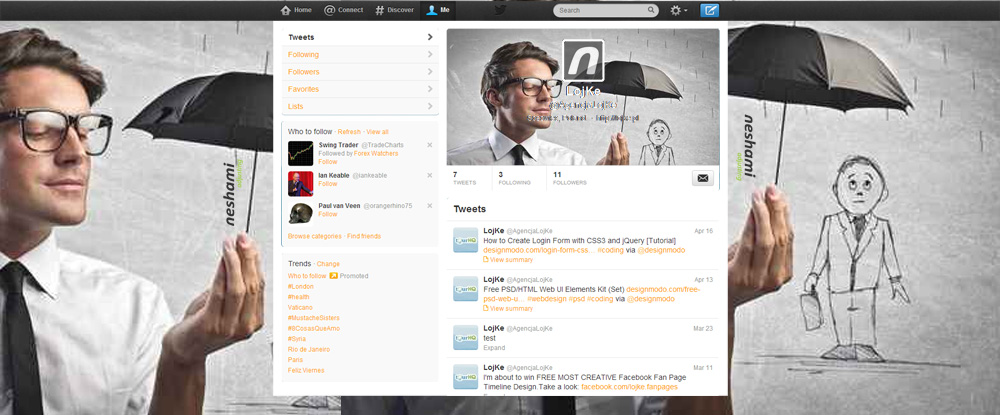Viewport: 1000px width, 415px height.
Task: Open the #MustacheSisters trend
Action: pyautogui.click(x=313, y=317)
